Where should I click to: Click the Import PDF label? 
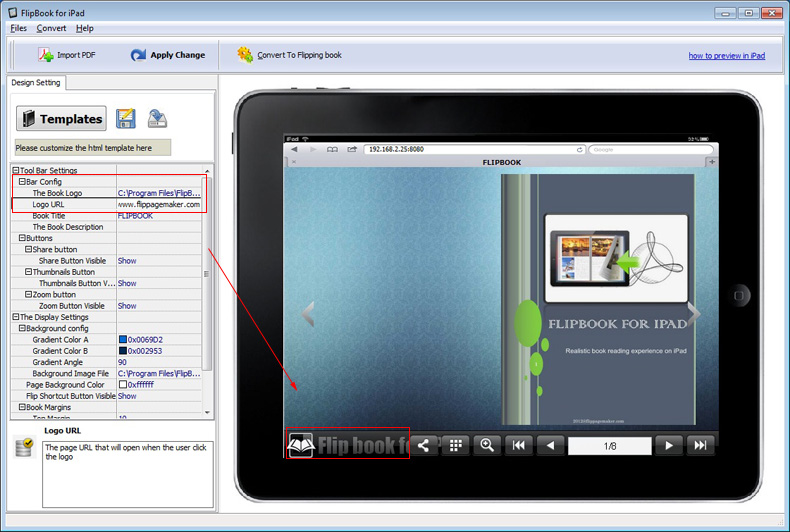(x=76, y=55)
